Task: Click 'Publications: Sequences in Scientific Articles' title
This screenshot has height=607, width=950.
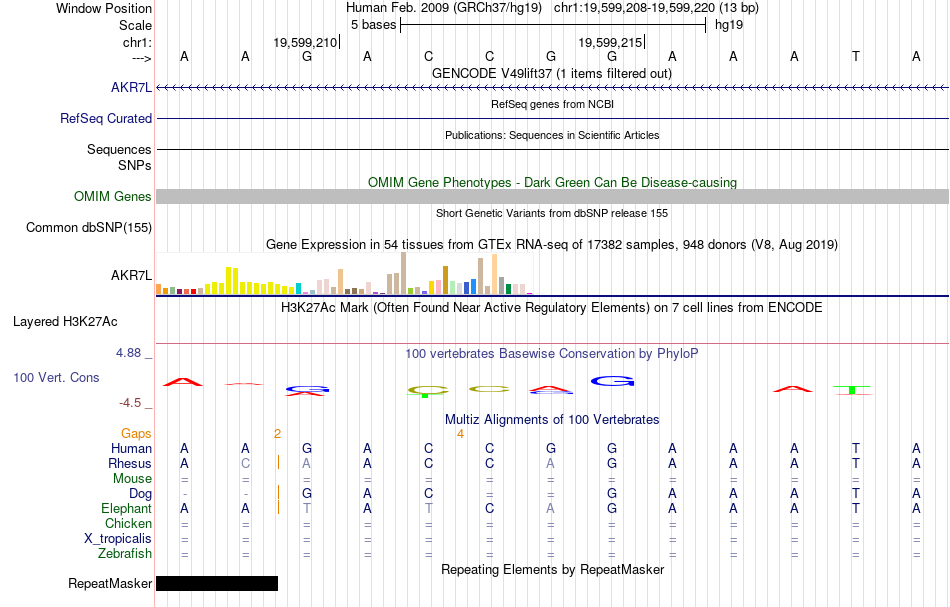Action: coord(552,135)
